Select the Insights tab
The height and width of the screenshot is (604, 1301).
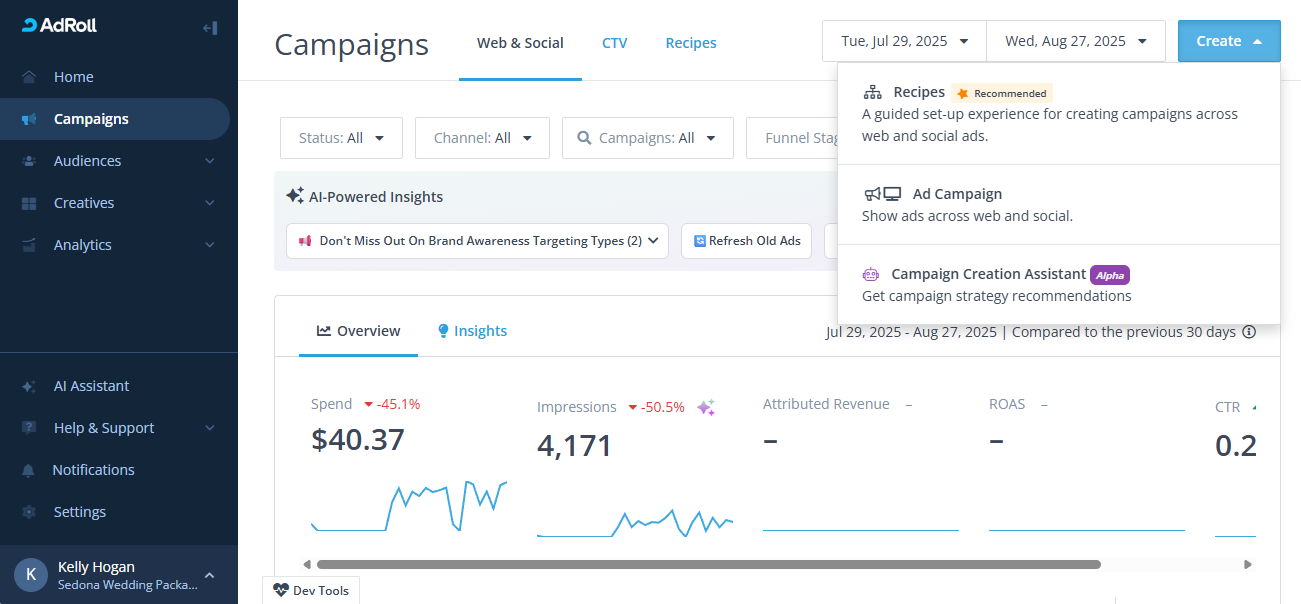click(472, 331)
